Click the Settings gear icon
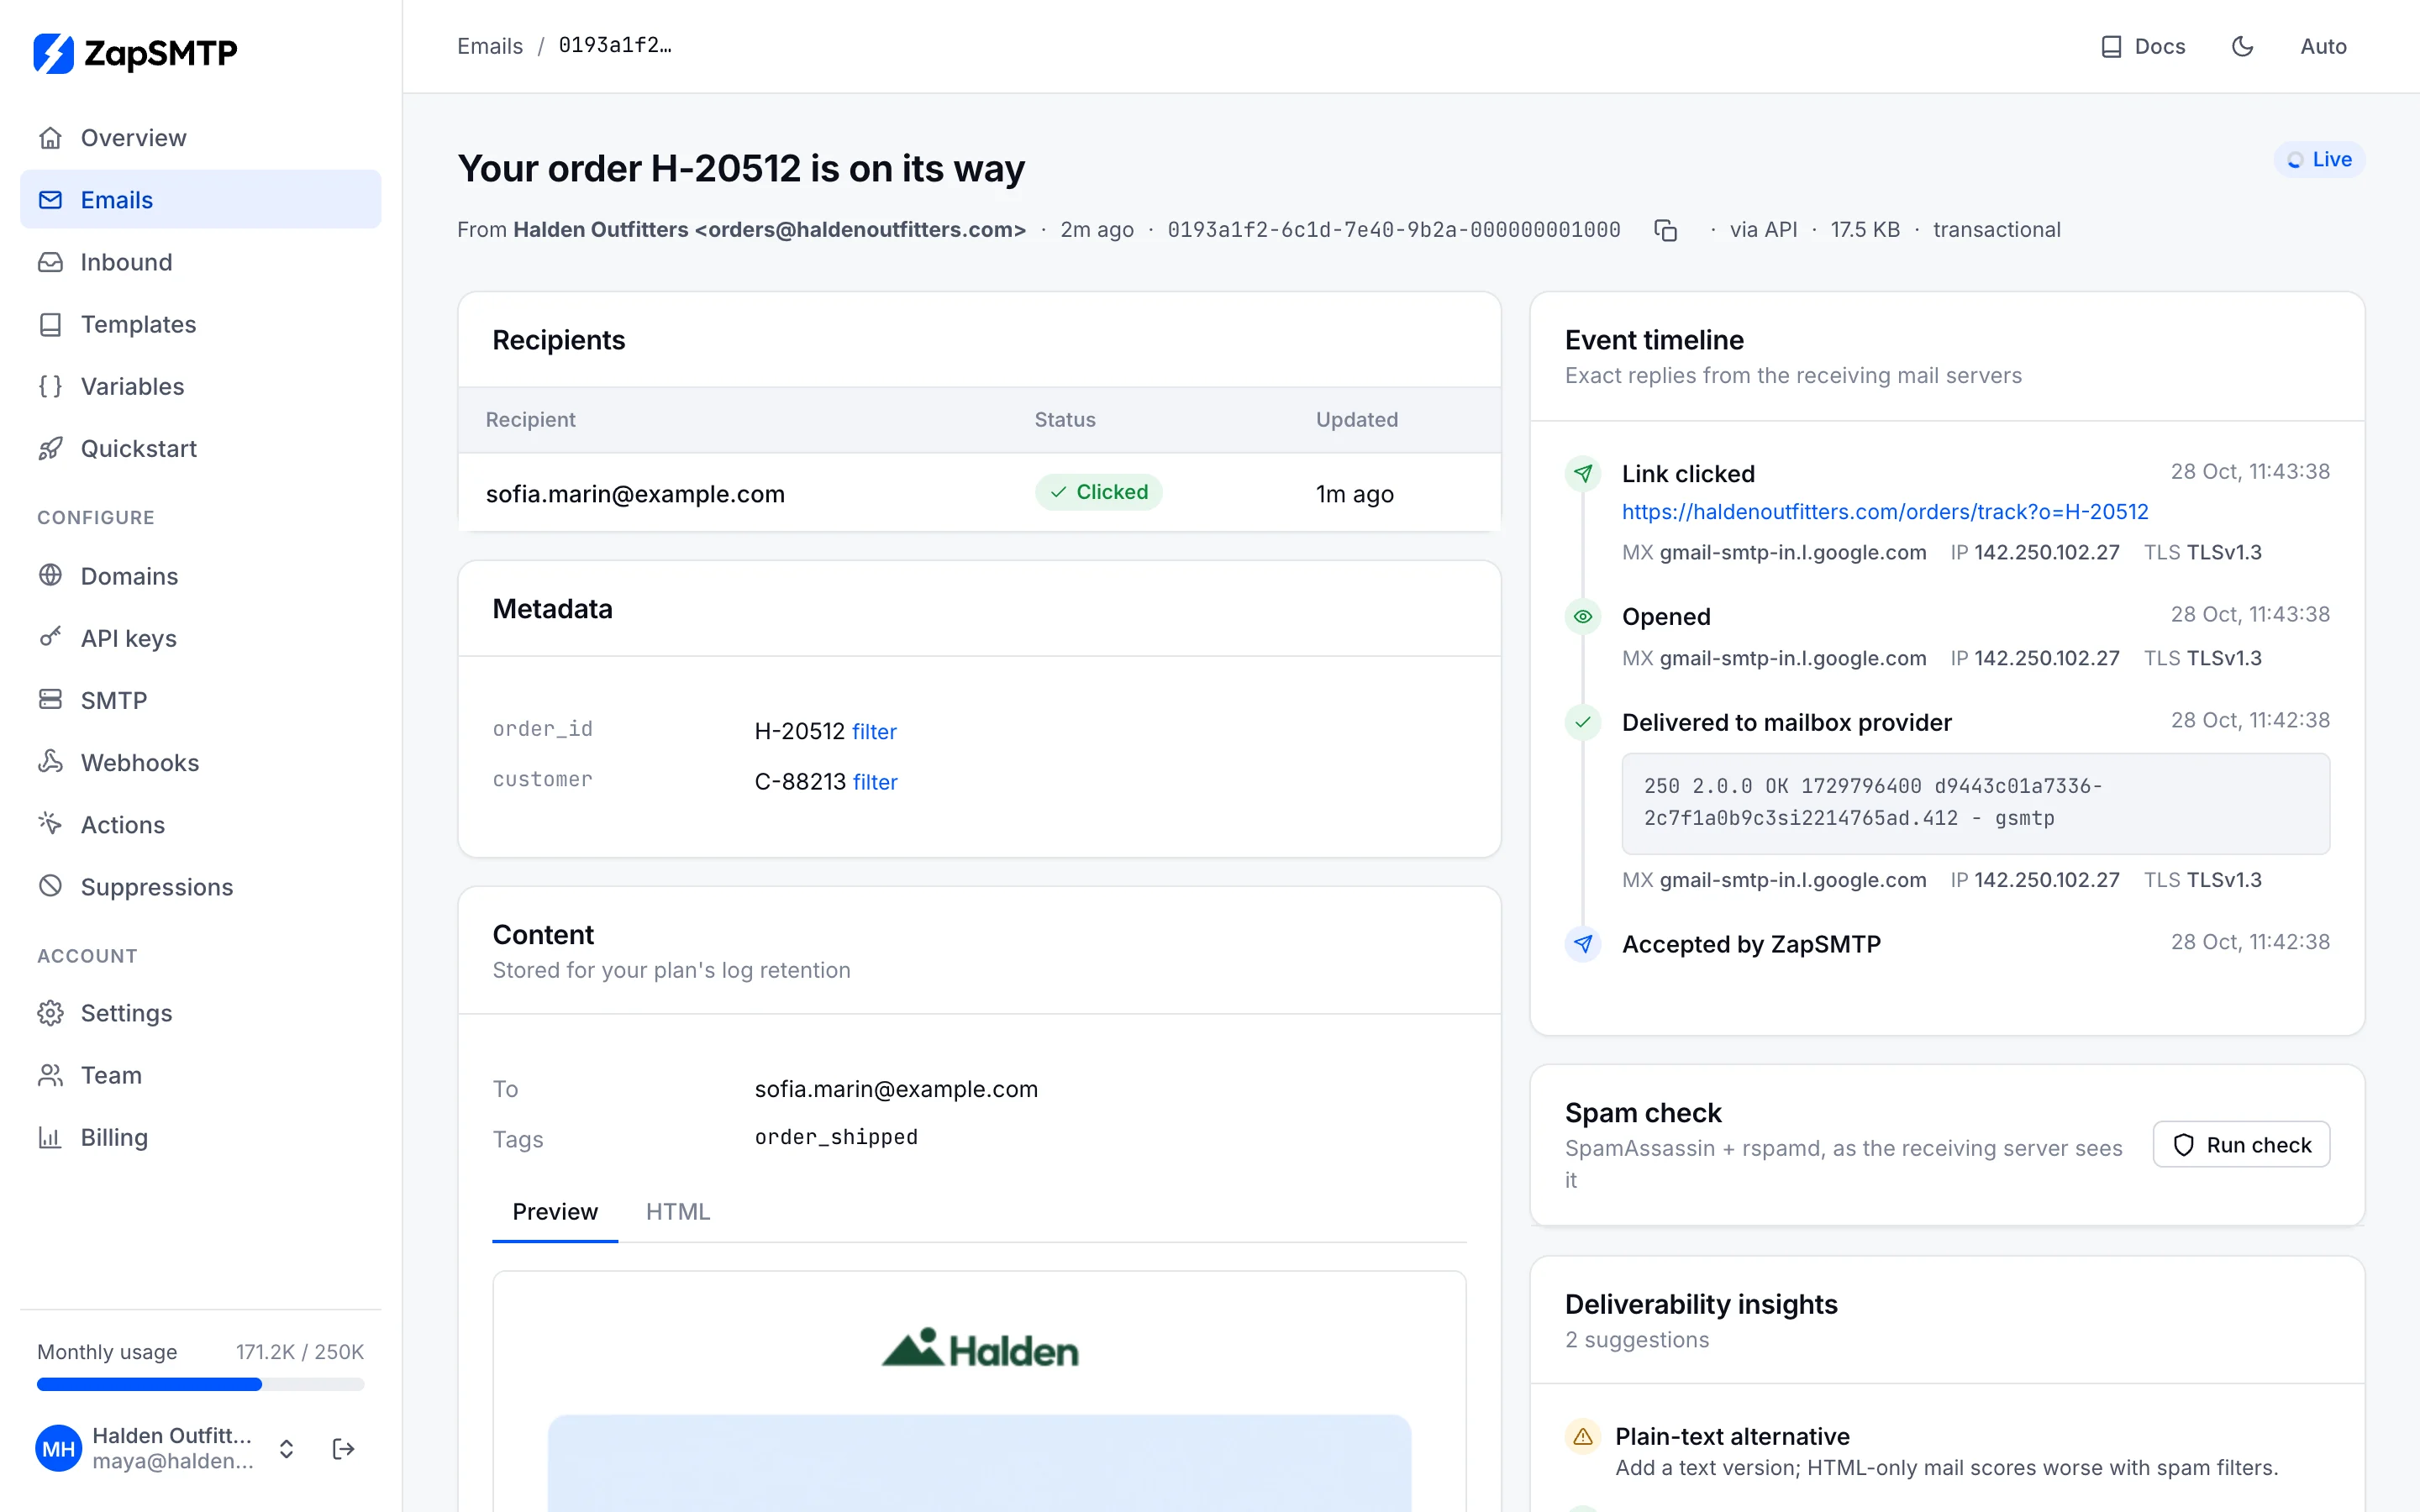The width and height of the screenshot is (2420, 1512). [x=50, y=1013]
